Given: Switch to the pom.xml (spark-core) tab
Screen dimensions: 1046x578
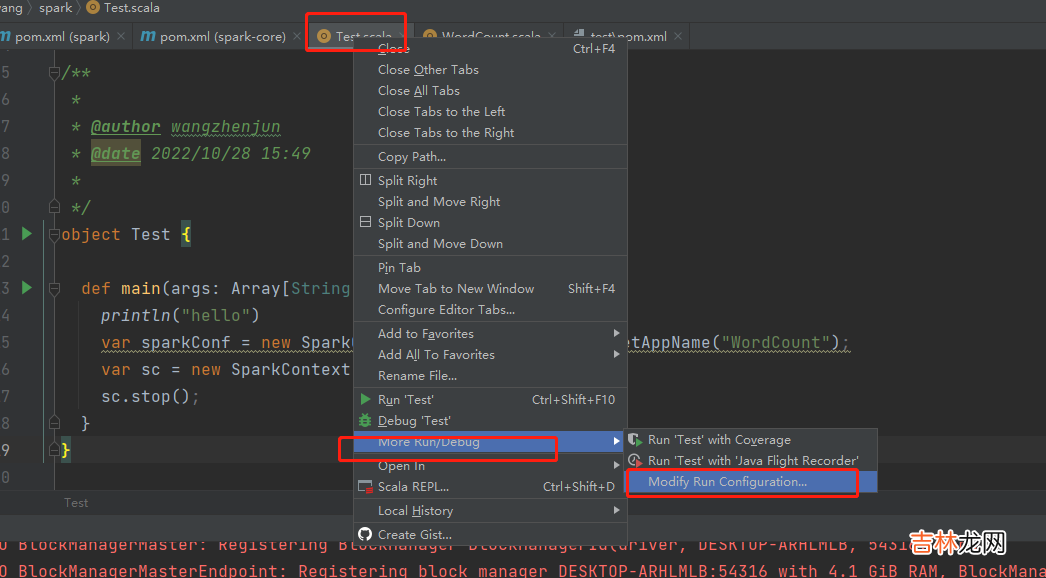Looking at the screenshot, I should pyautogui.click(x=222, y=37).
